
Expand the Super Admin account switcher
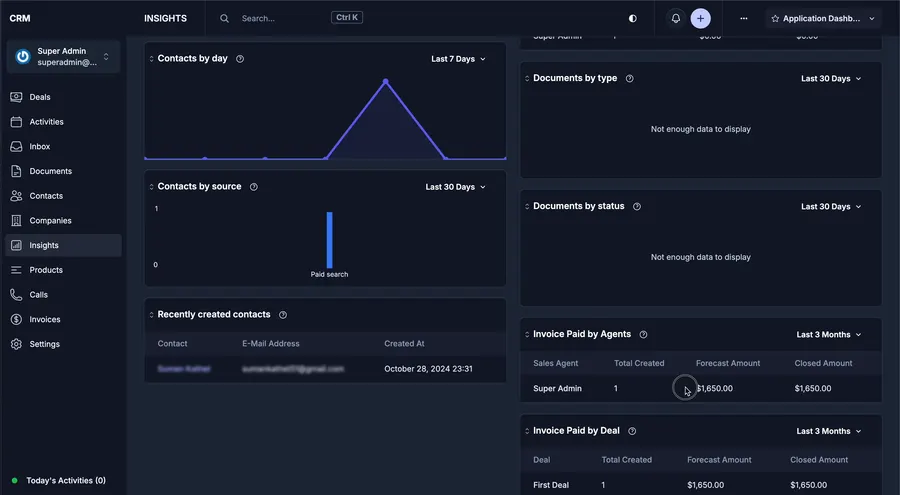106,56
